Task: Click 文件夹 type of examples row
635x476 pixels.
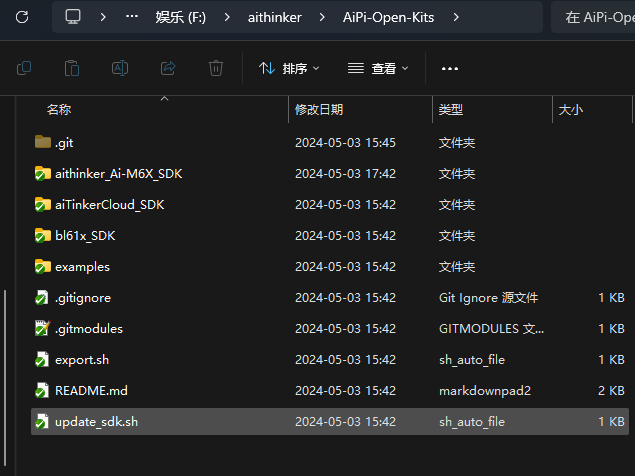Action: point(457,267)
